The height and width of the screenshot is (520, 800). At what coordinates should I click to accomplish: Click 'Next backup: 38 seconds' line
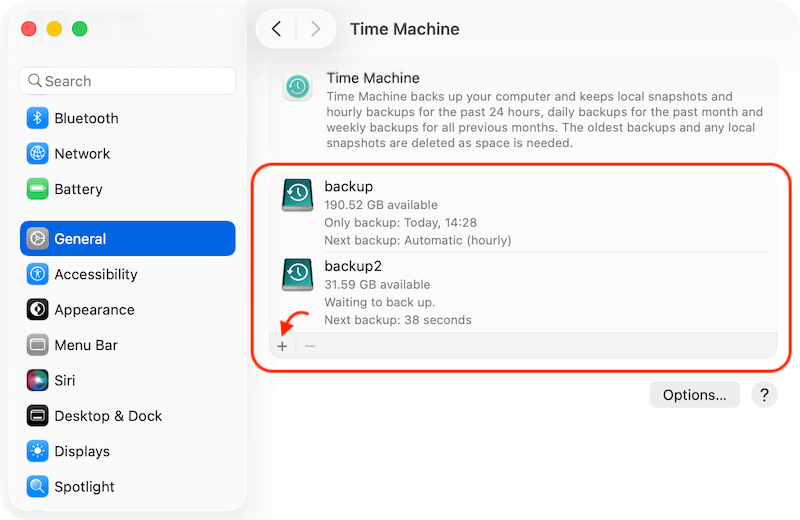pyautogui.click(x=398, y=320)
